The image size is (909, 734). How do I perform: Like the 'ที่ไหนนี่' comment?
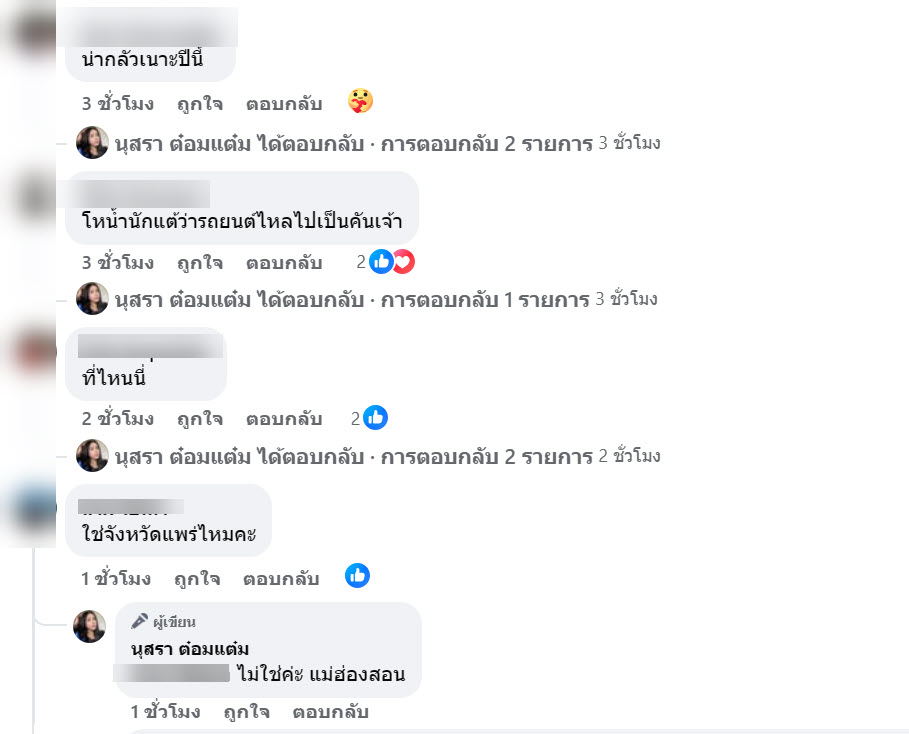click(200, 419)
